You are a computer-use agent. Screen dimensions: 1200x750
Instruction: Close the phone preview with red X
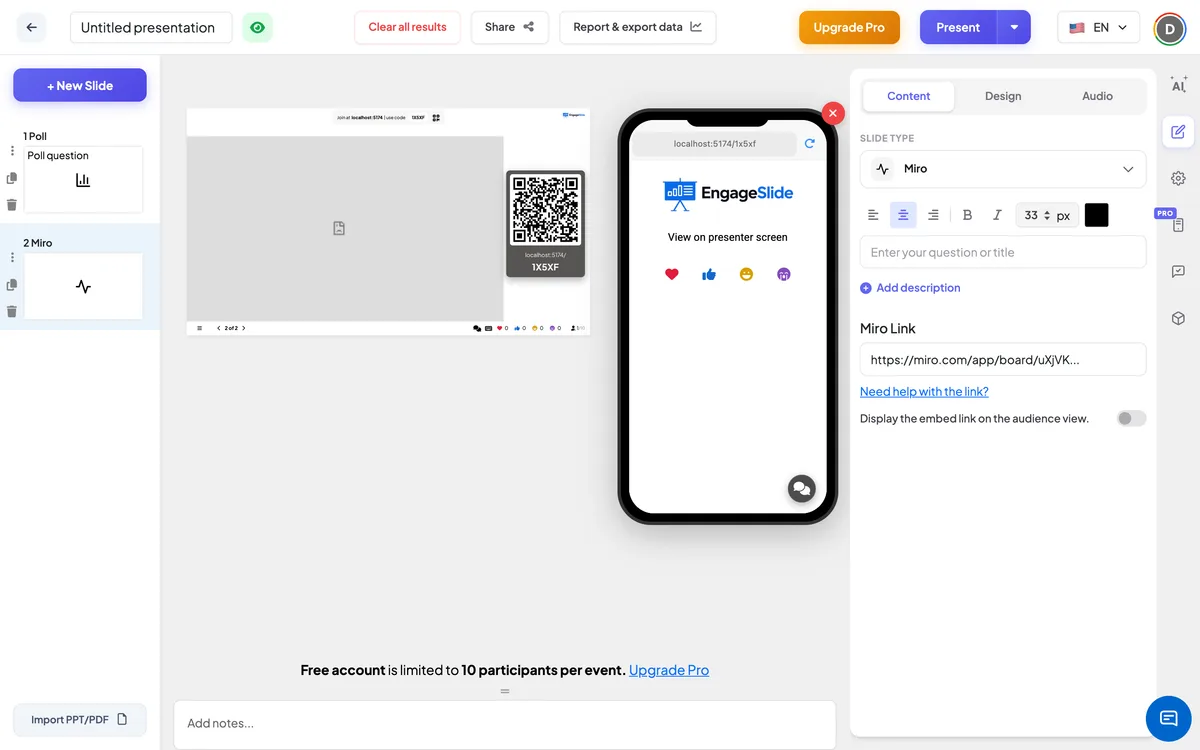click(x=833, y=113)
